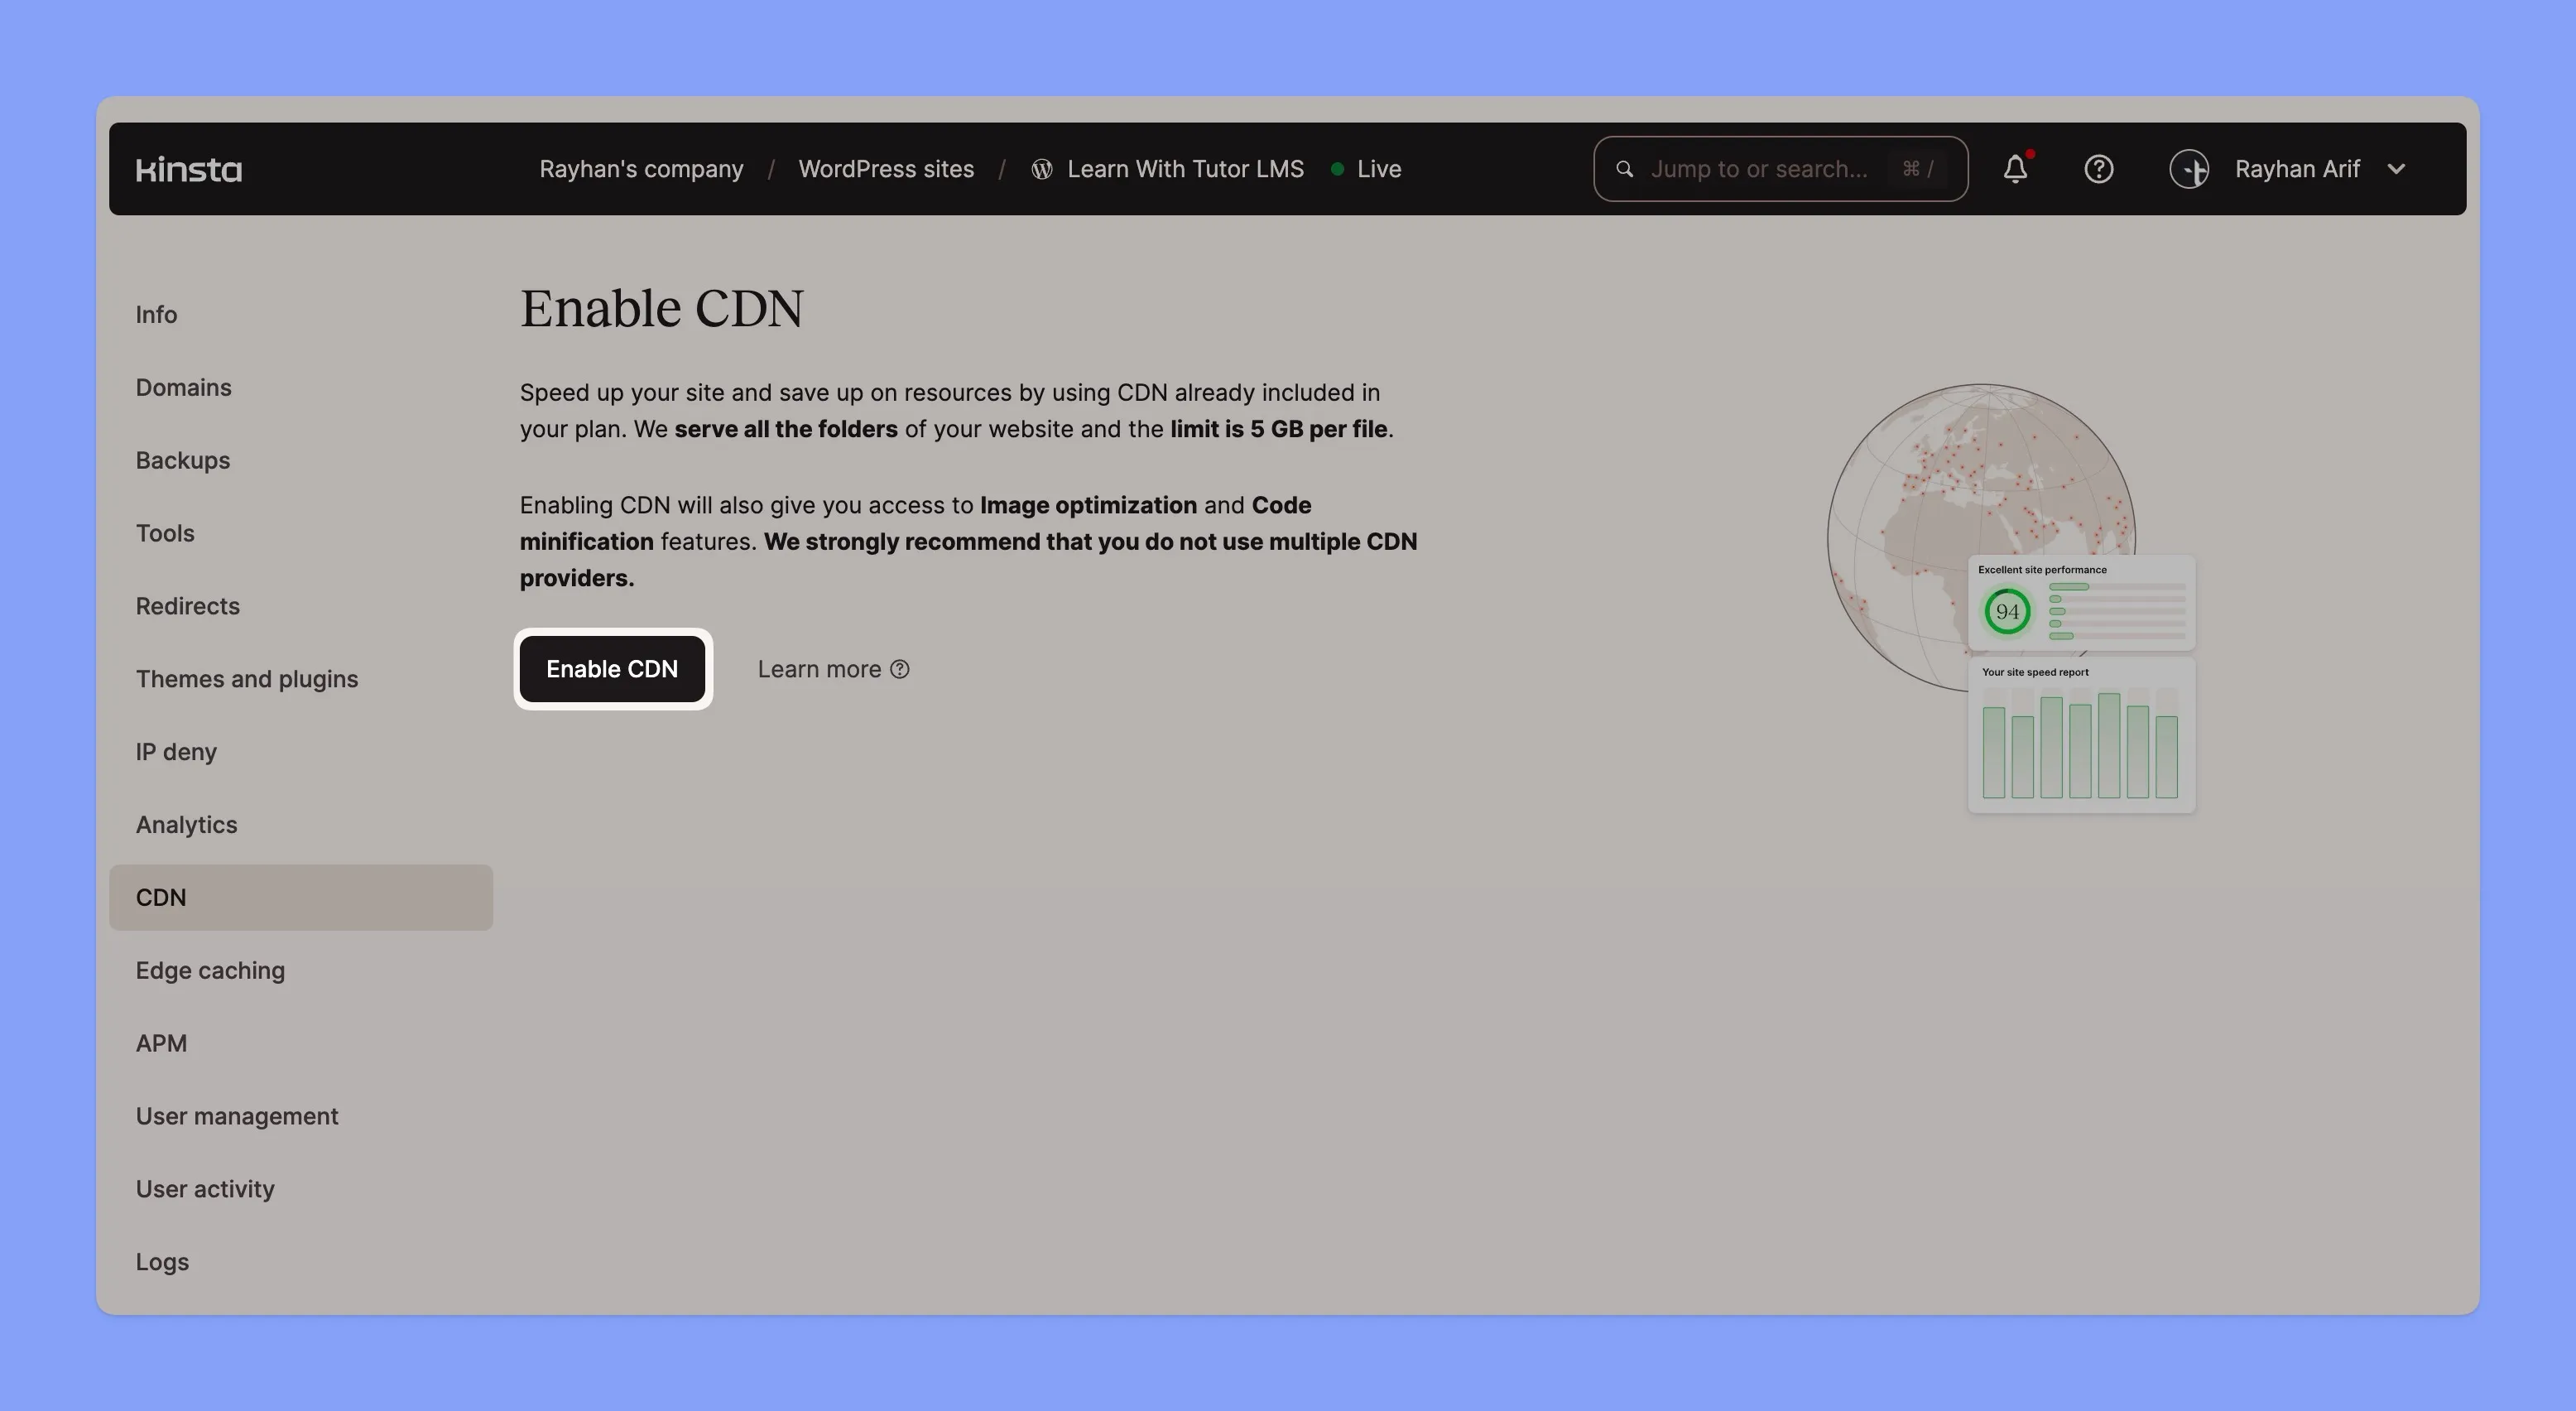2576x1411 pixels.
Task: Click the Logs sidebar item
Action: coord(163,1259)
